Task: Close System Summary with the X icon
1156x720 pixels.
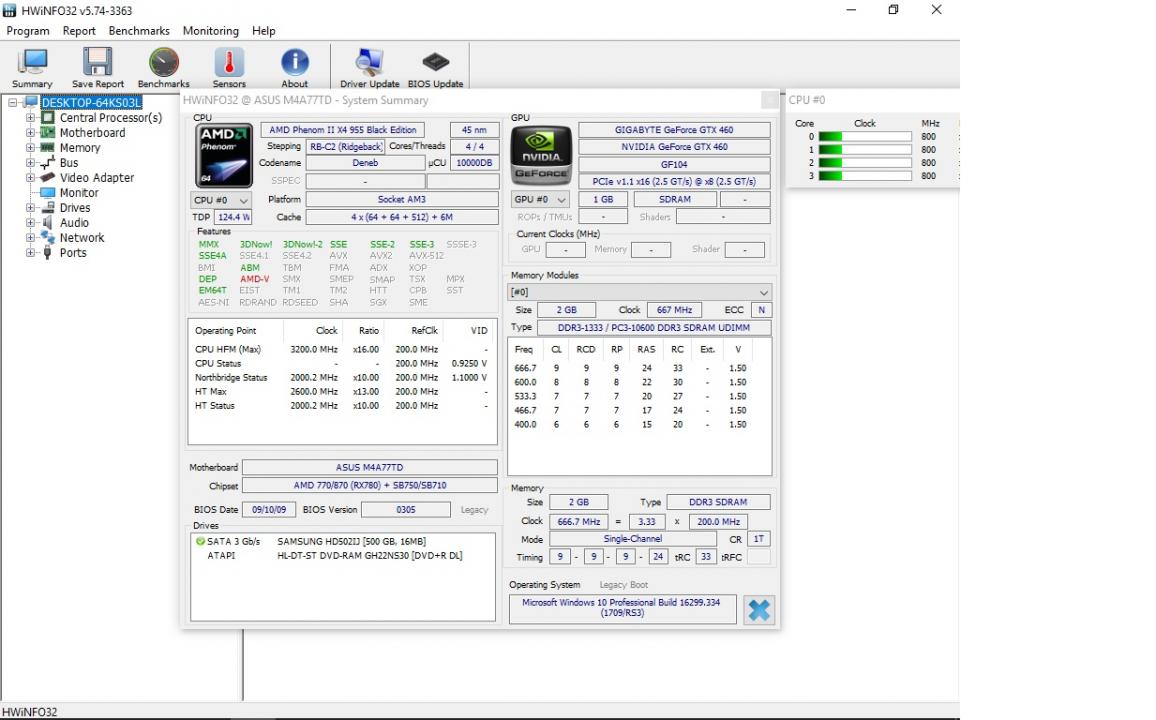Action: point(759,610)
